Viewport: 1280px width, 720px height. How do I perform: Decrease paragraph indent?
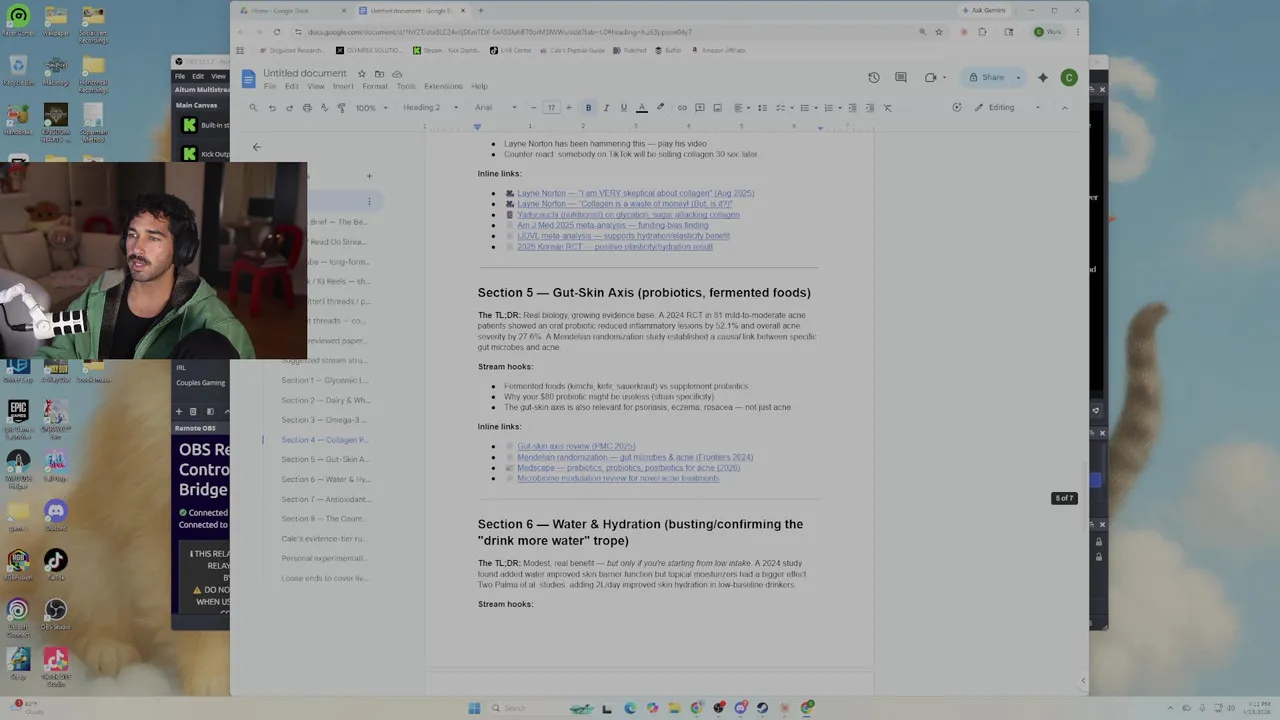point(852,108)
